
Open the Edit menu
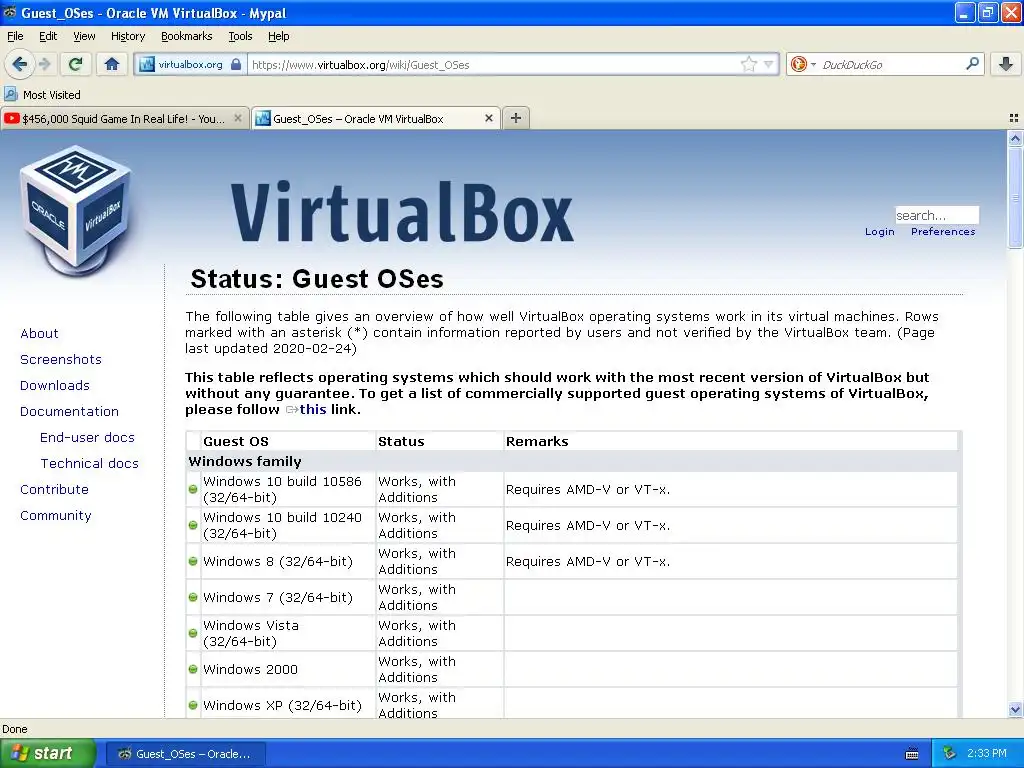(x=48, y=36)
